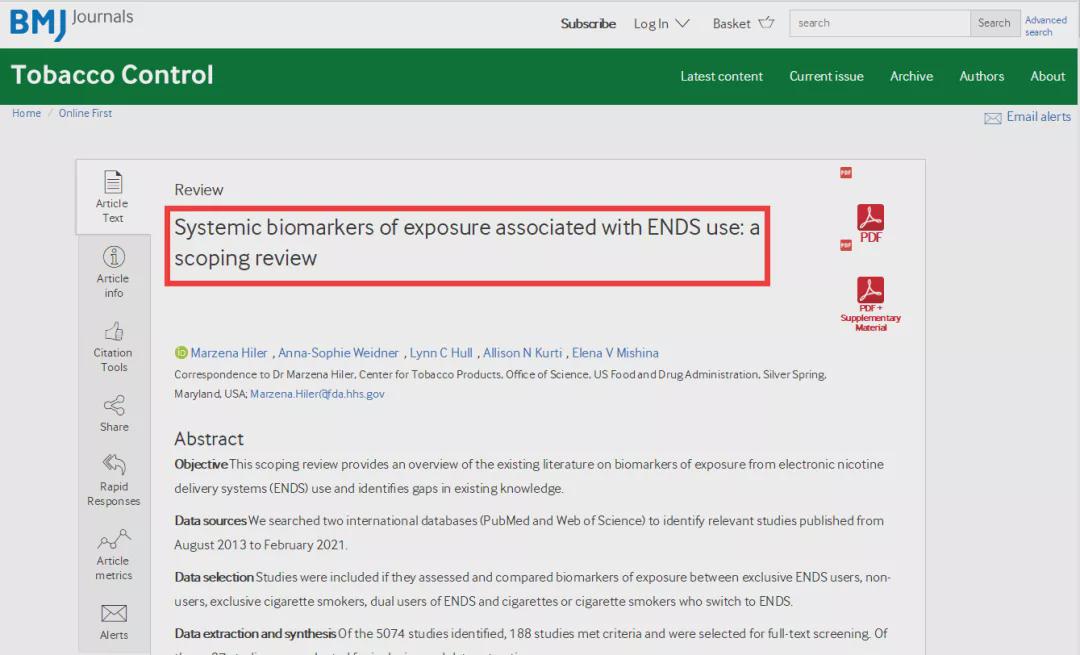Image resolution: width=1080 pixels, height=655 pixels.
Task: Expand the Log In dropdown
Action: click(x=661, y=23)
